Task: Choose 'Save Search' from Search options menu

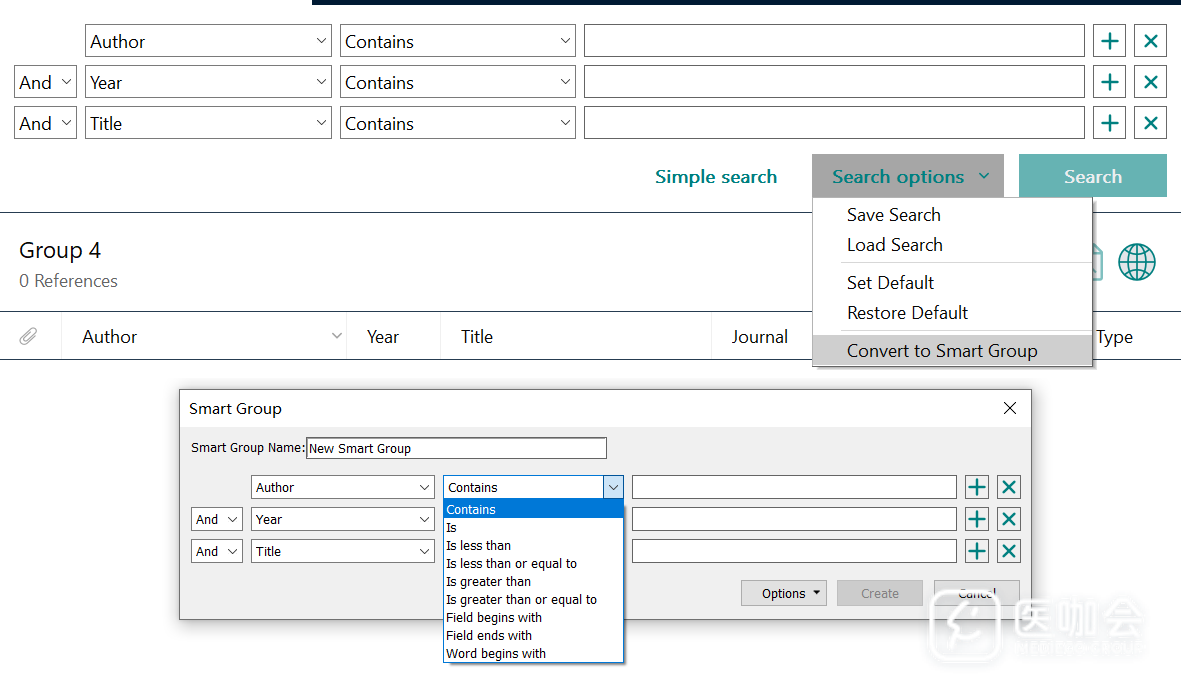Action: [893, 215]
